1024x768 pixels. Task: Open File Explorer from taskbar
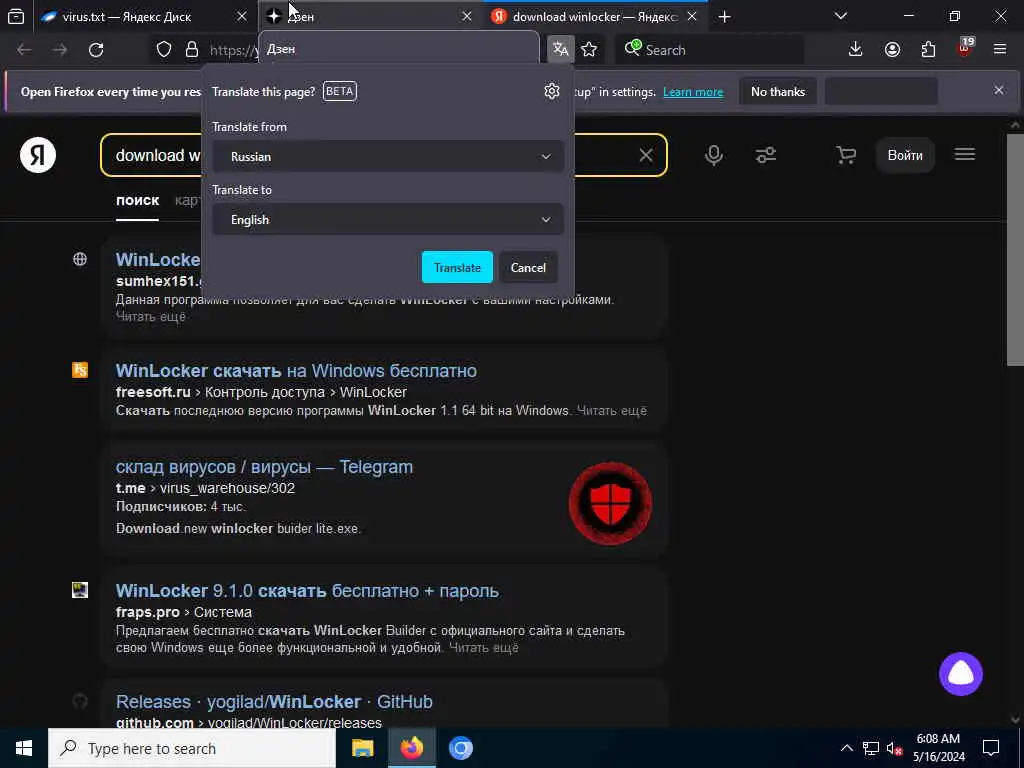click(362, 748)
